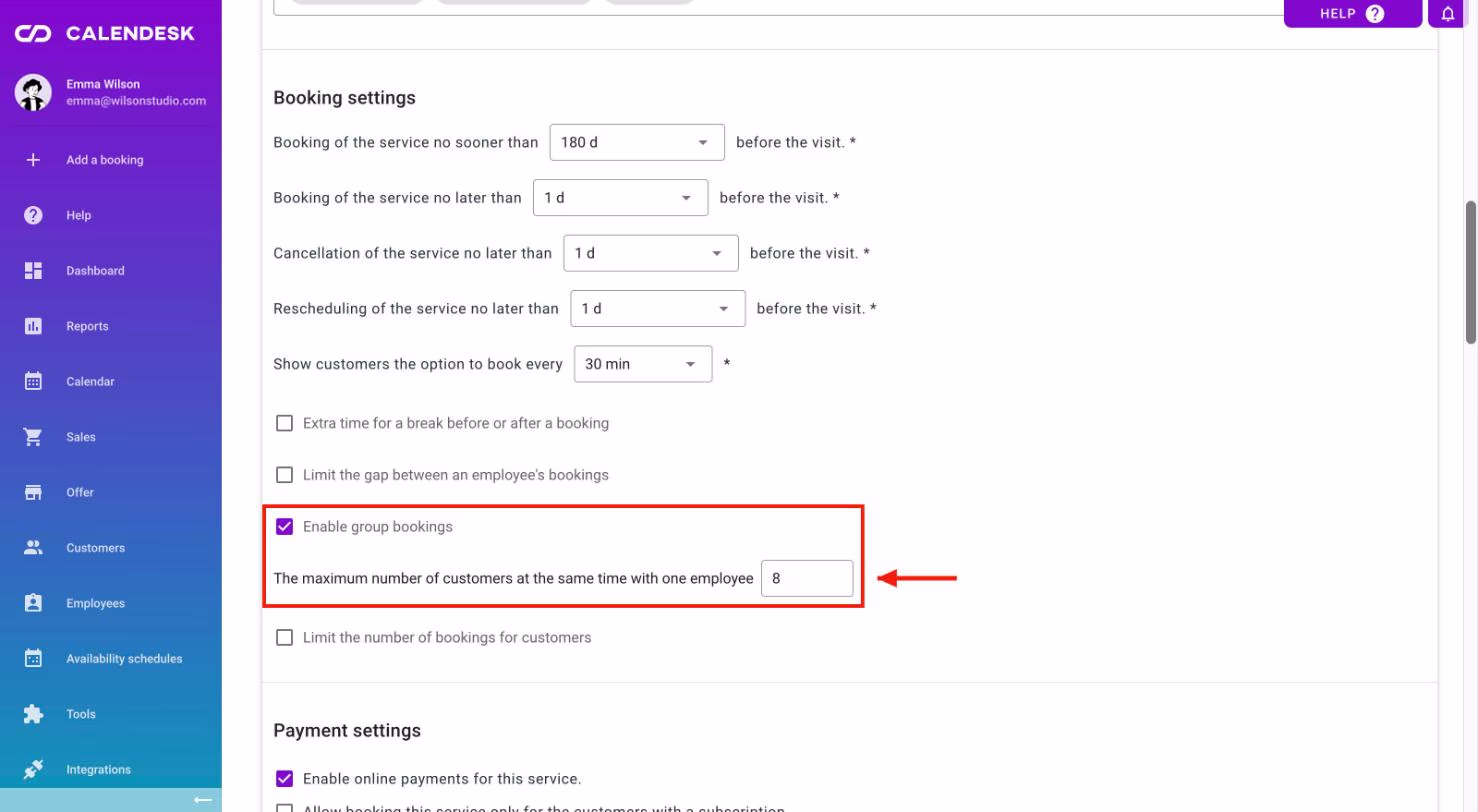Click the purple HELP button
This screenshot has height=812, width=1478.
[x=1352, y=14]
